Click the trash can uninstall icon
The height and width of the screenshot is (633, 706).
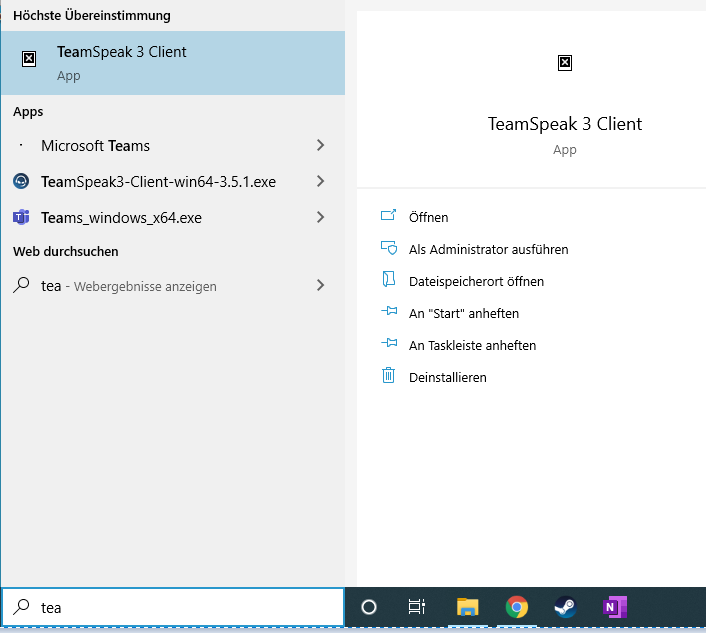(389, 375)
